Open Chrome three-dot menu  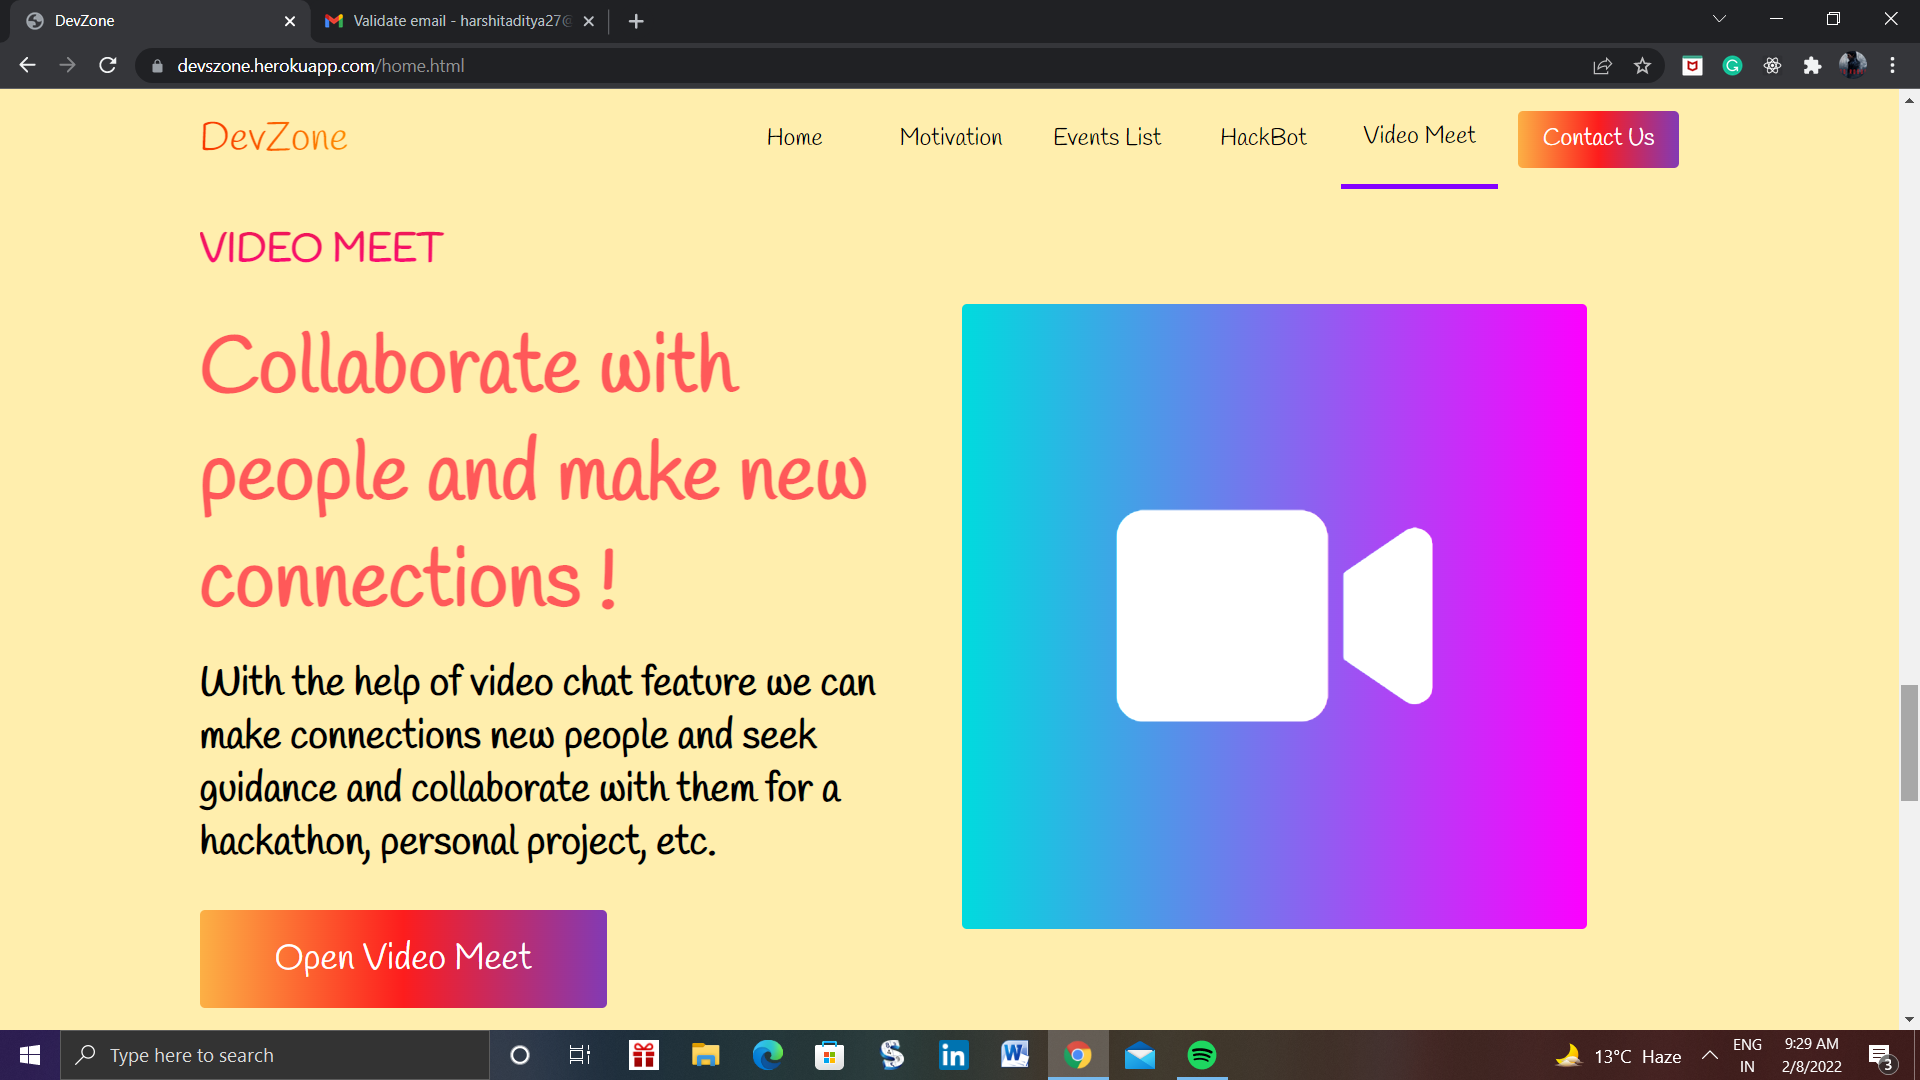coord(1892,66)
